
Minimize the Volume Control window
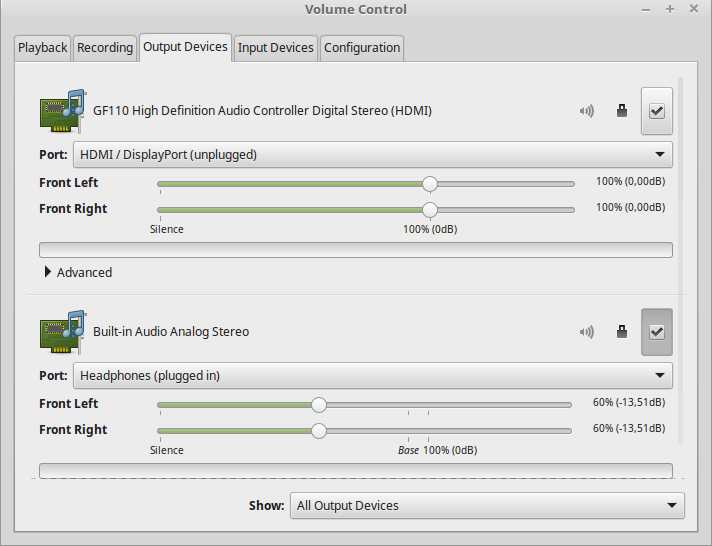point(646,9)
